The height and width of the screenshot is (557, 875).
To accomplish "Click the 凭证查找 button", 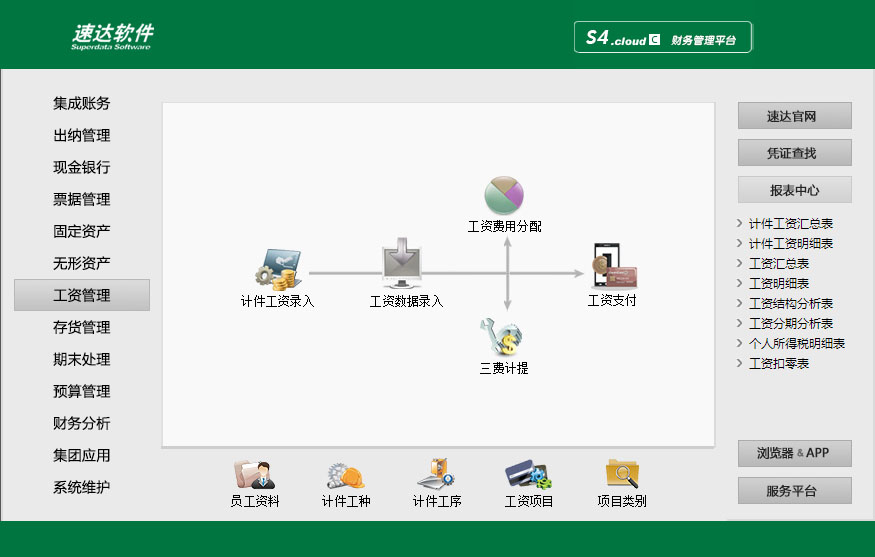I will pos(795,152).
